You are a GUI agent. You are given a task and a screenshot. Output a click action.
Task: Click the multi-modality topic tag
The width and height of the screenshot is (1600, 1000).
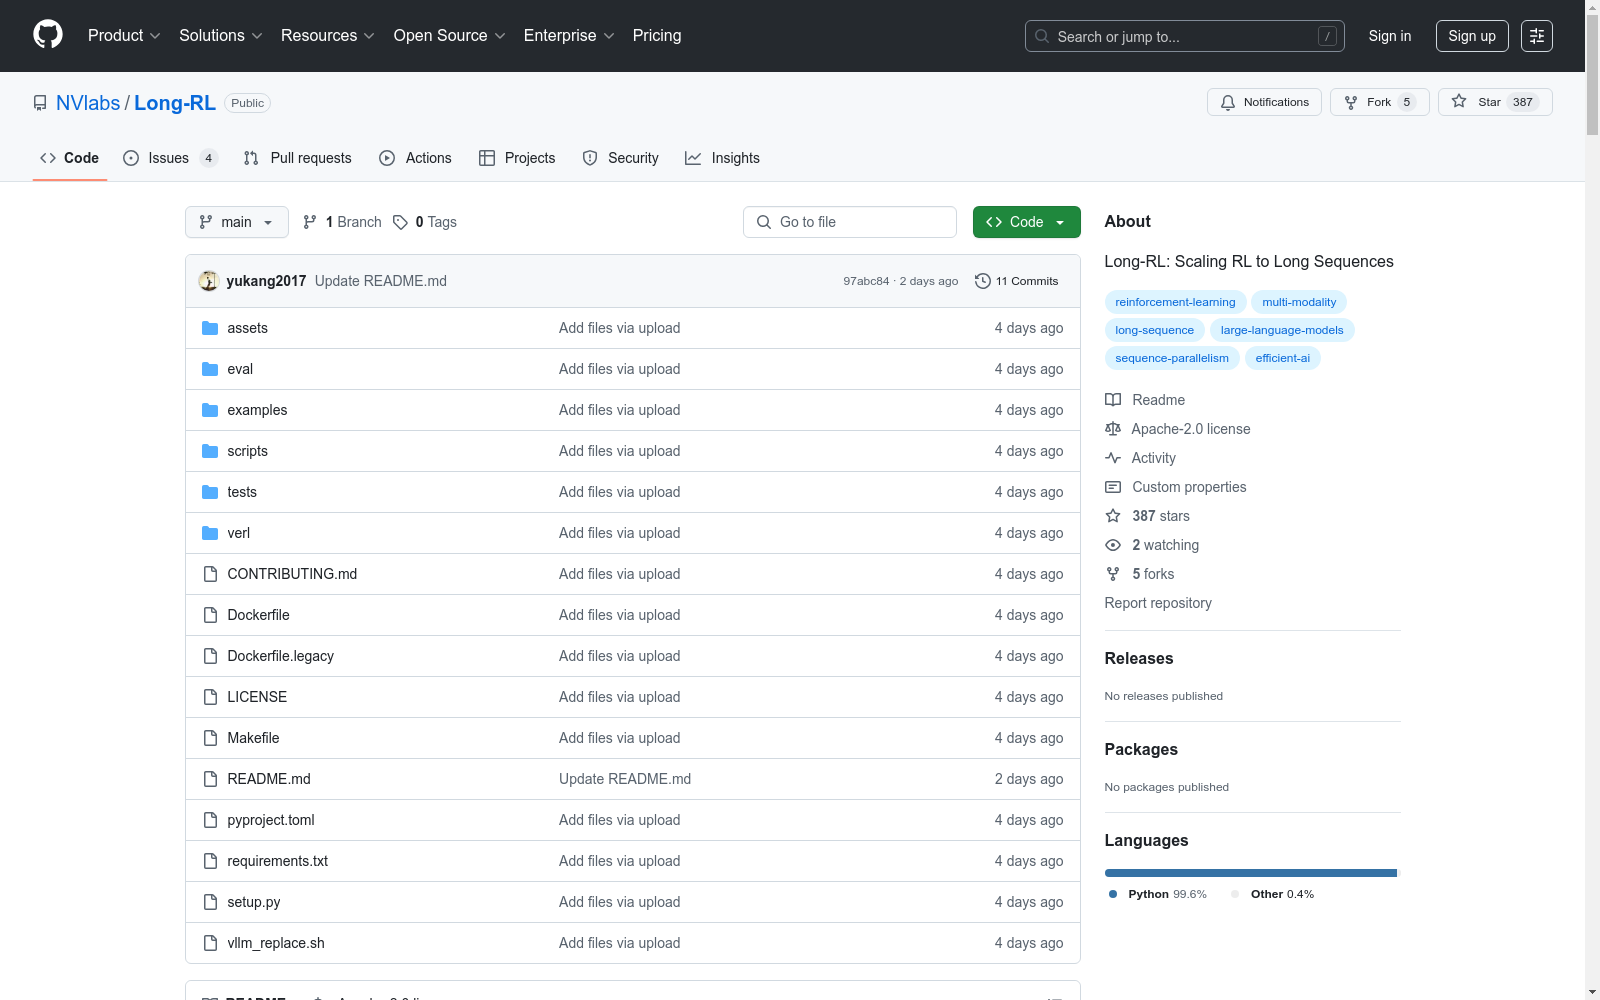(1299, 302)
